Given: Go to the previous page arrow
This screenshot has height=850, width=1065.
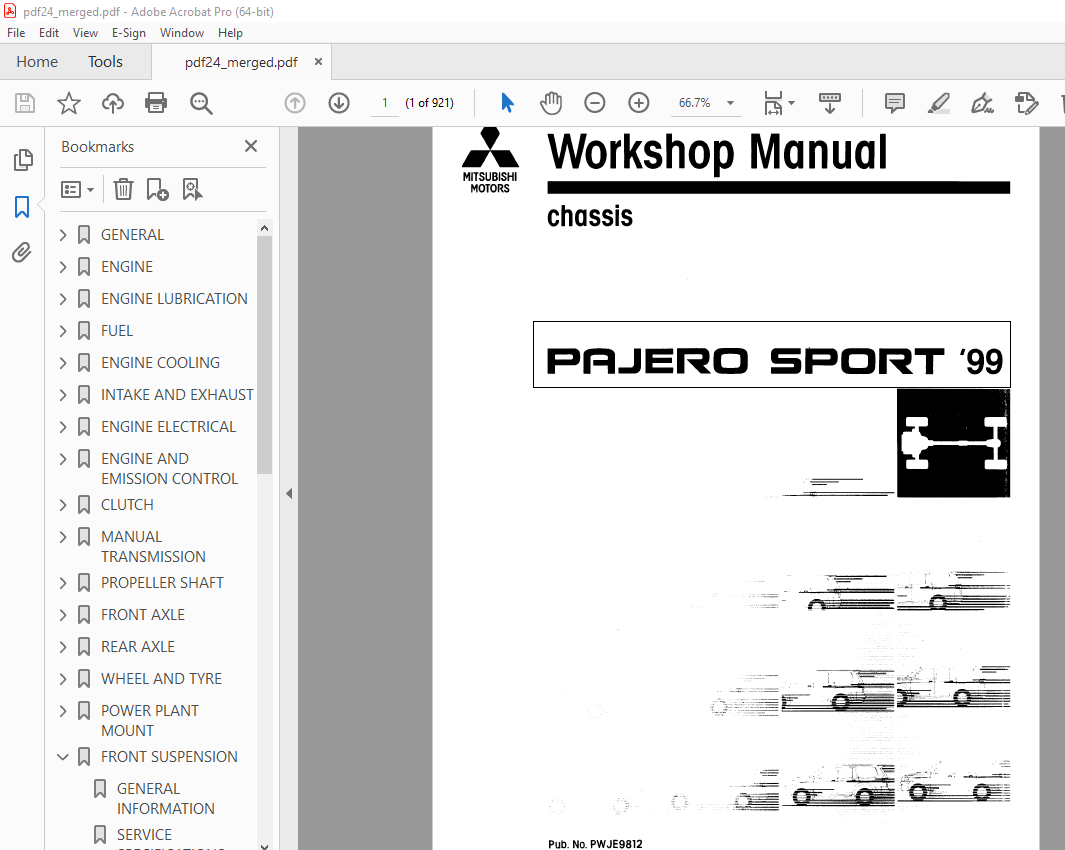Looking at the screenshot, I should click(x=295, y=103).
